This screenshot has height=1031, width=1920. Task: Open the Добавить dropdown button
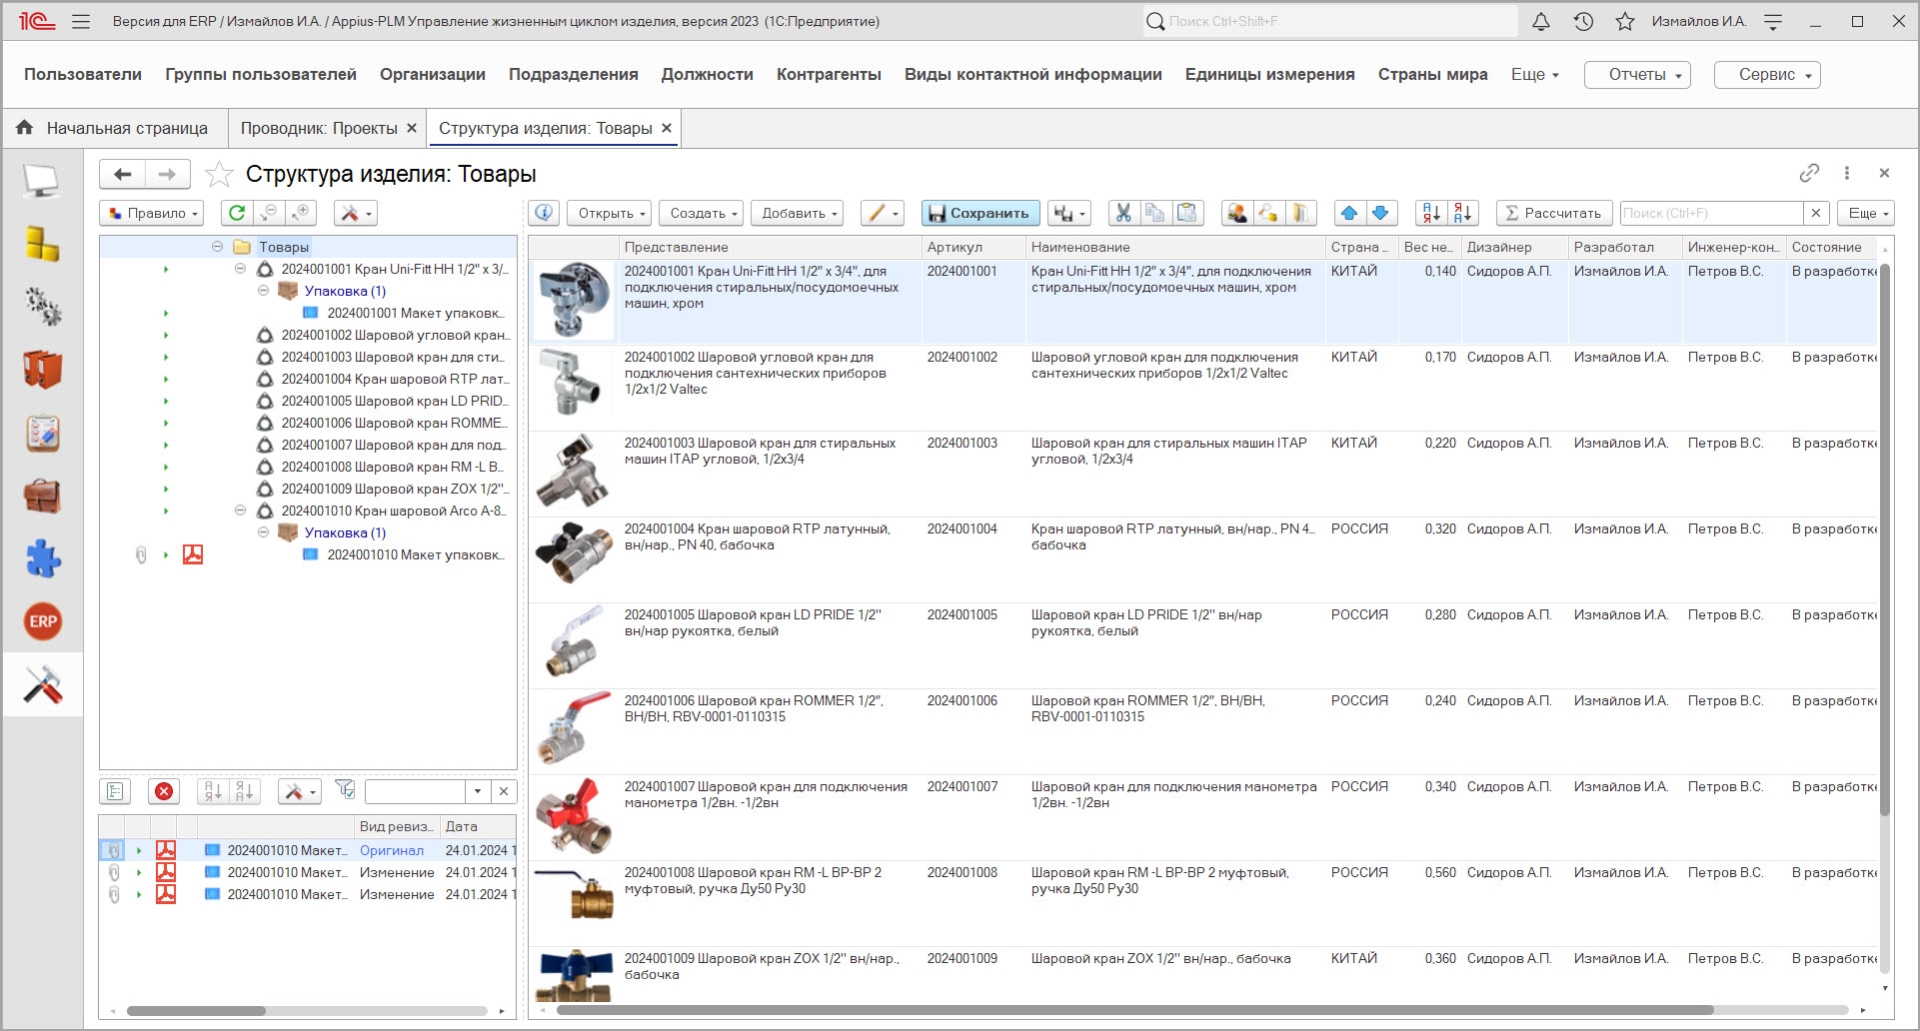(x=797, y=213)
